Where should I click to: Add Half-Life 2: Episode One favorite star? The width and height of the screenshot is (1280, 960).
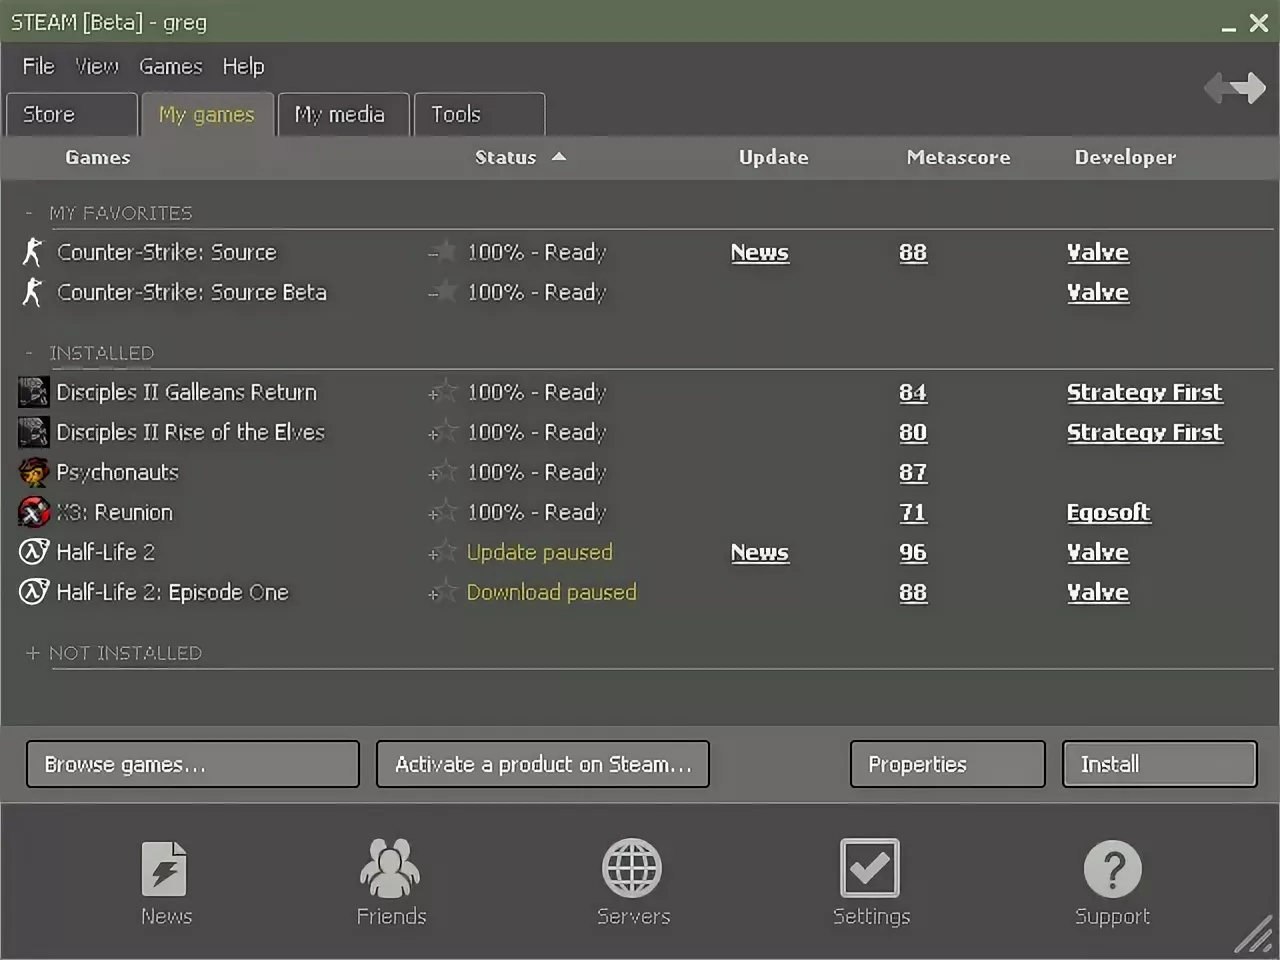click(443, 592)
